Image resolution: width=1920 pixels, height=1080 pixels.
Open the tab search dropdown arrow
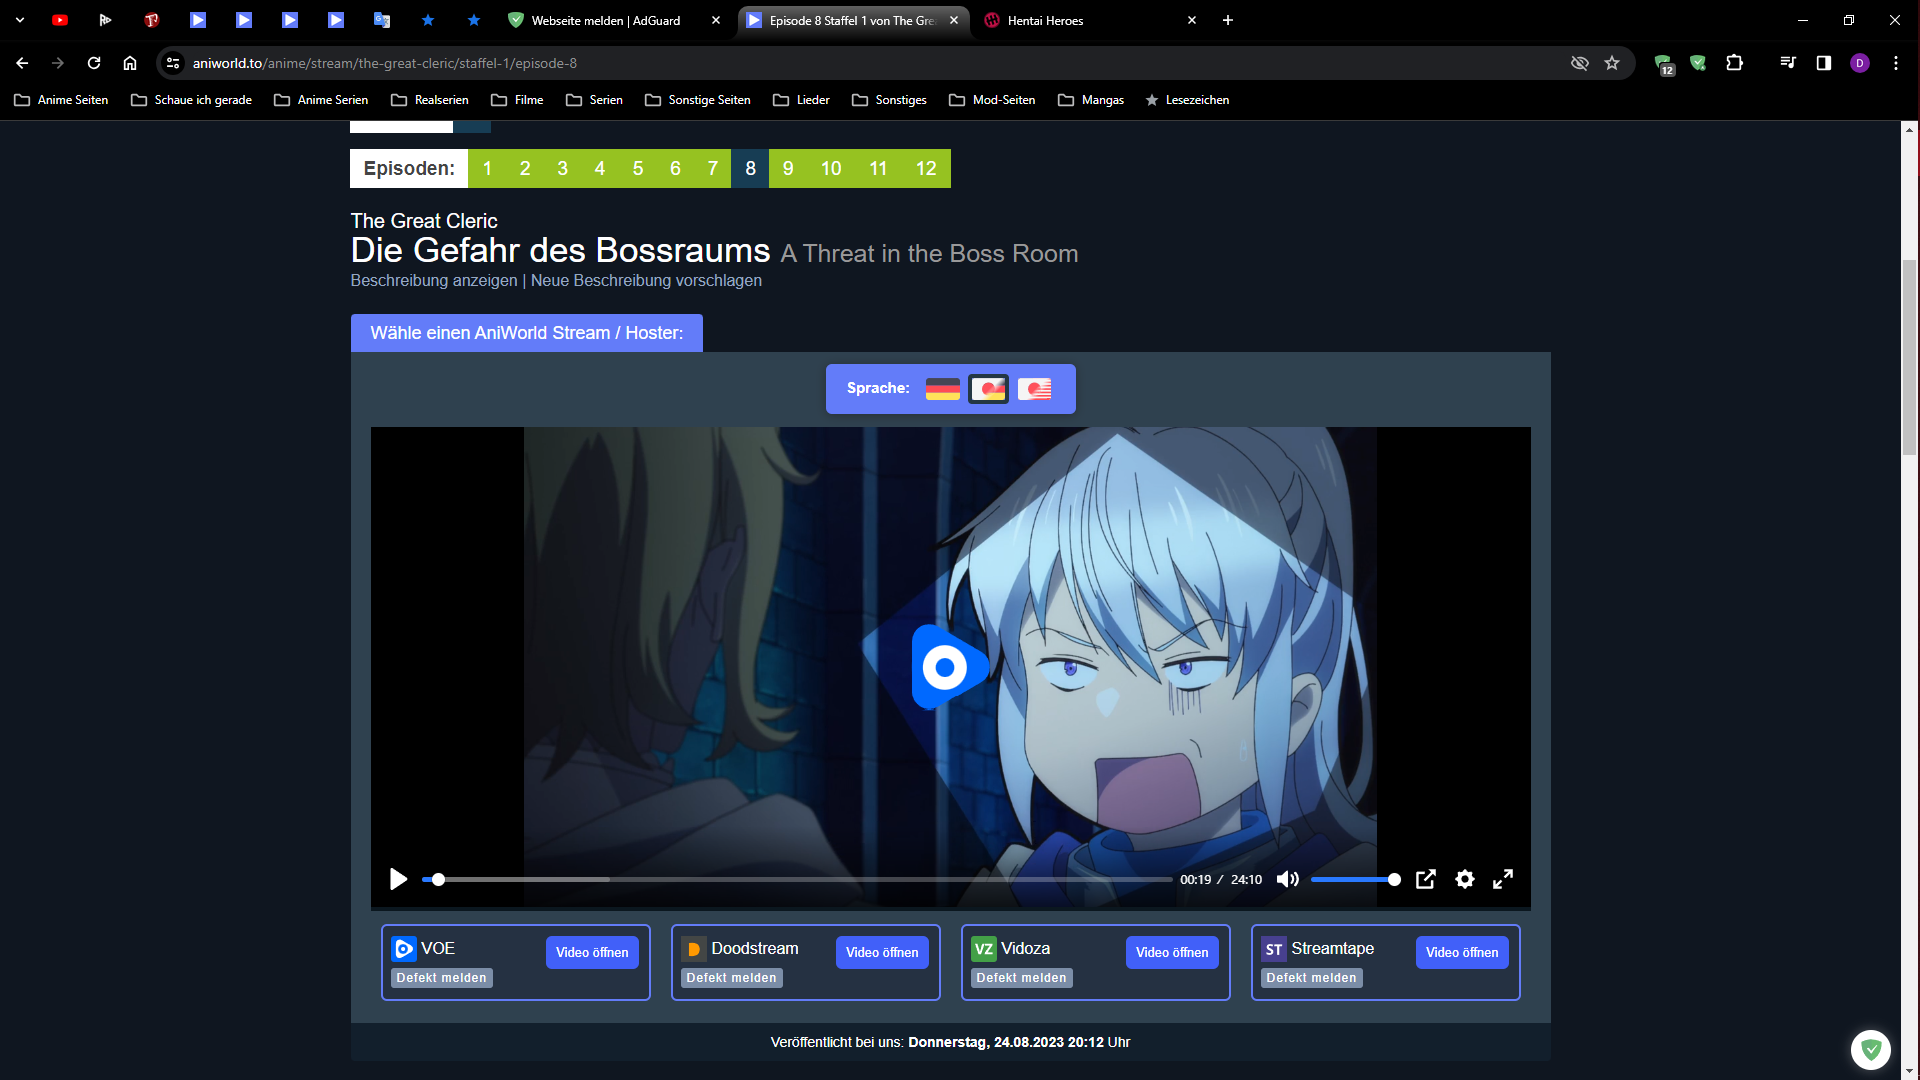click(20, 20)
